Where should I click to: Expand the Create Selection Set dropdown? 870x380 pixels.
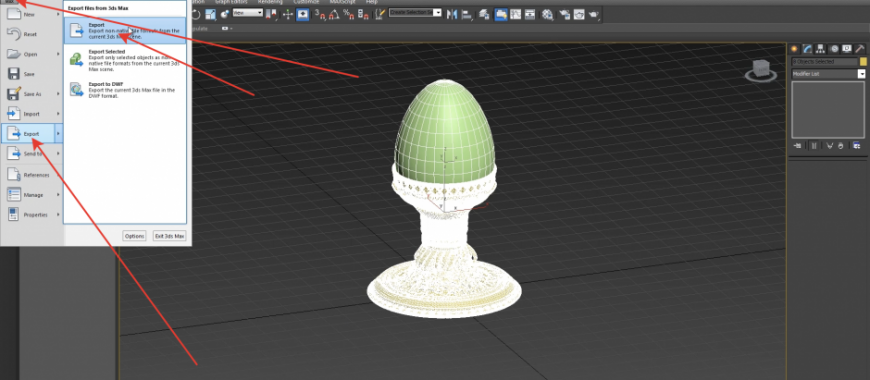coord(415,13)
